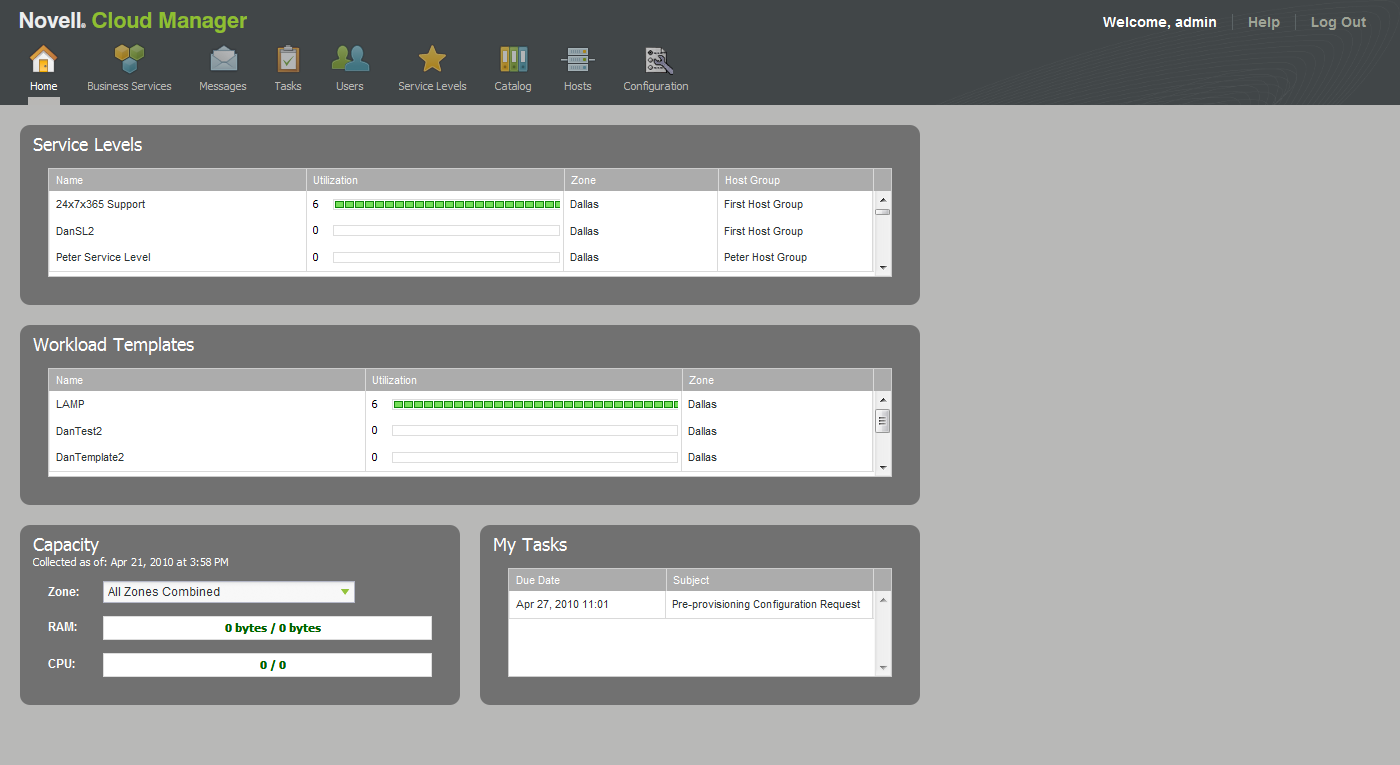The image size is (1400, 765).
Task: Select the LAMP workload template
Action: pyautogui.click(x=70, y=404)
